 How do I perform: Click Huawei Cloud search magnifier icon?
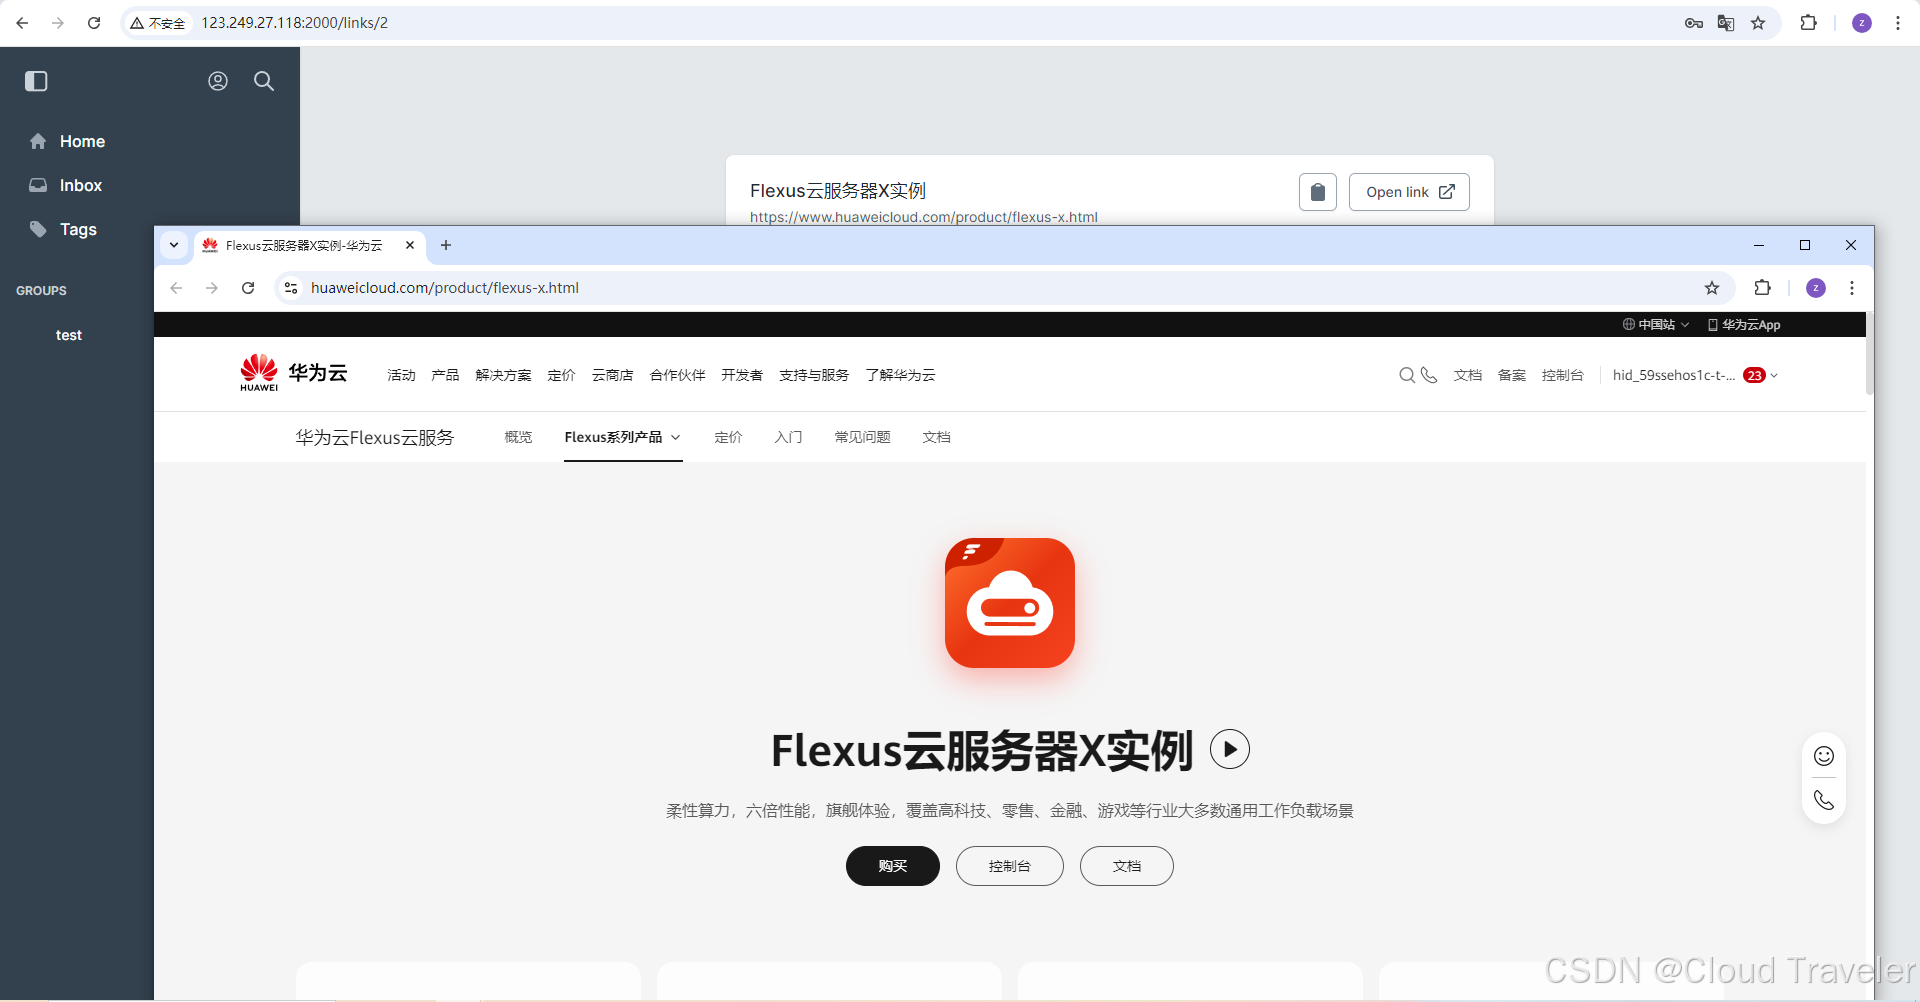[x=1407, y=375]
